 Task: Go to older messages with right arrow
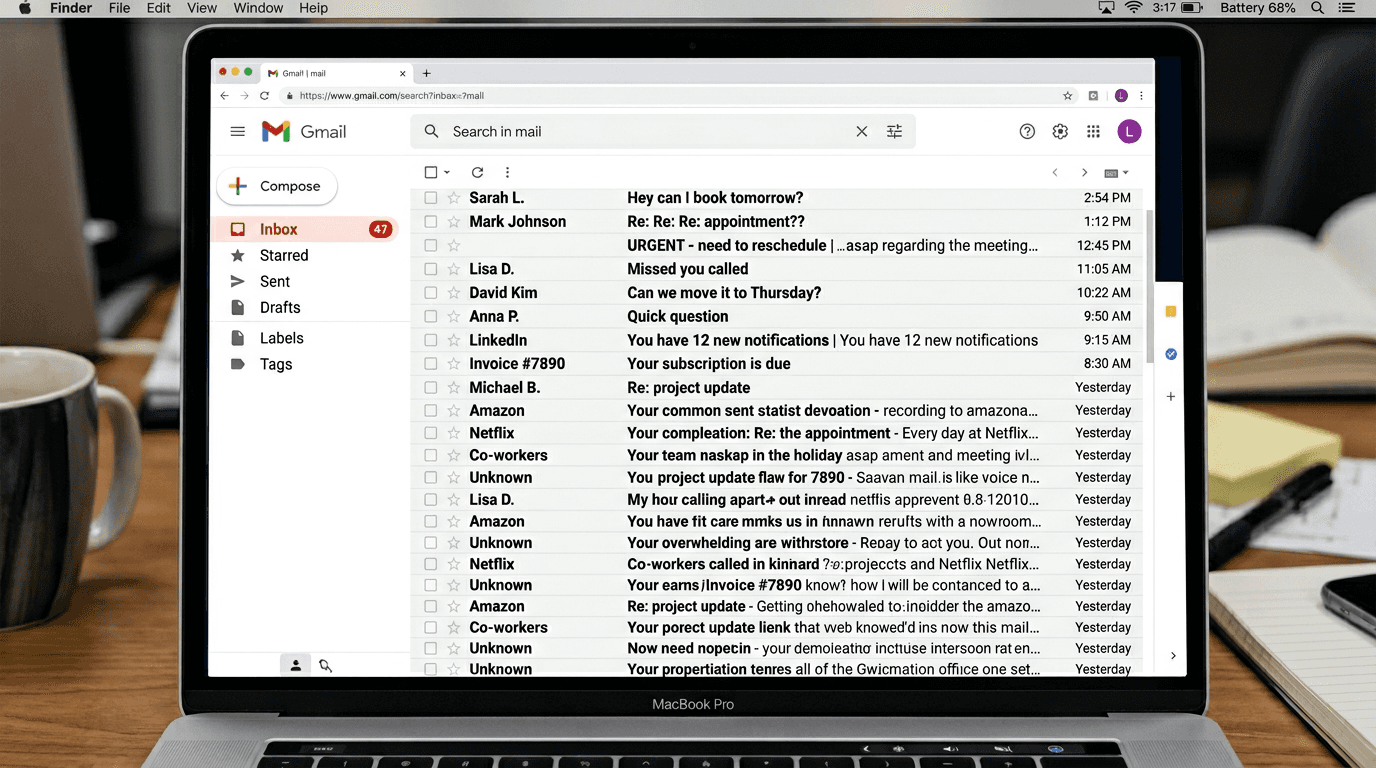1084,172
